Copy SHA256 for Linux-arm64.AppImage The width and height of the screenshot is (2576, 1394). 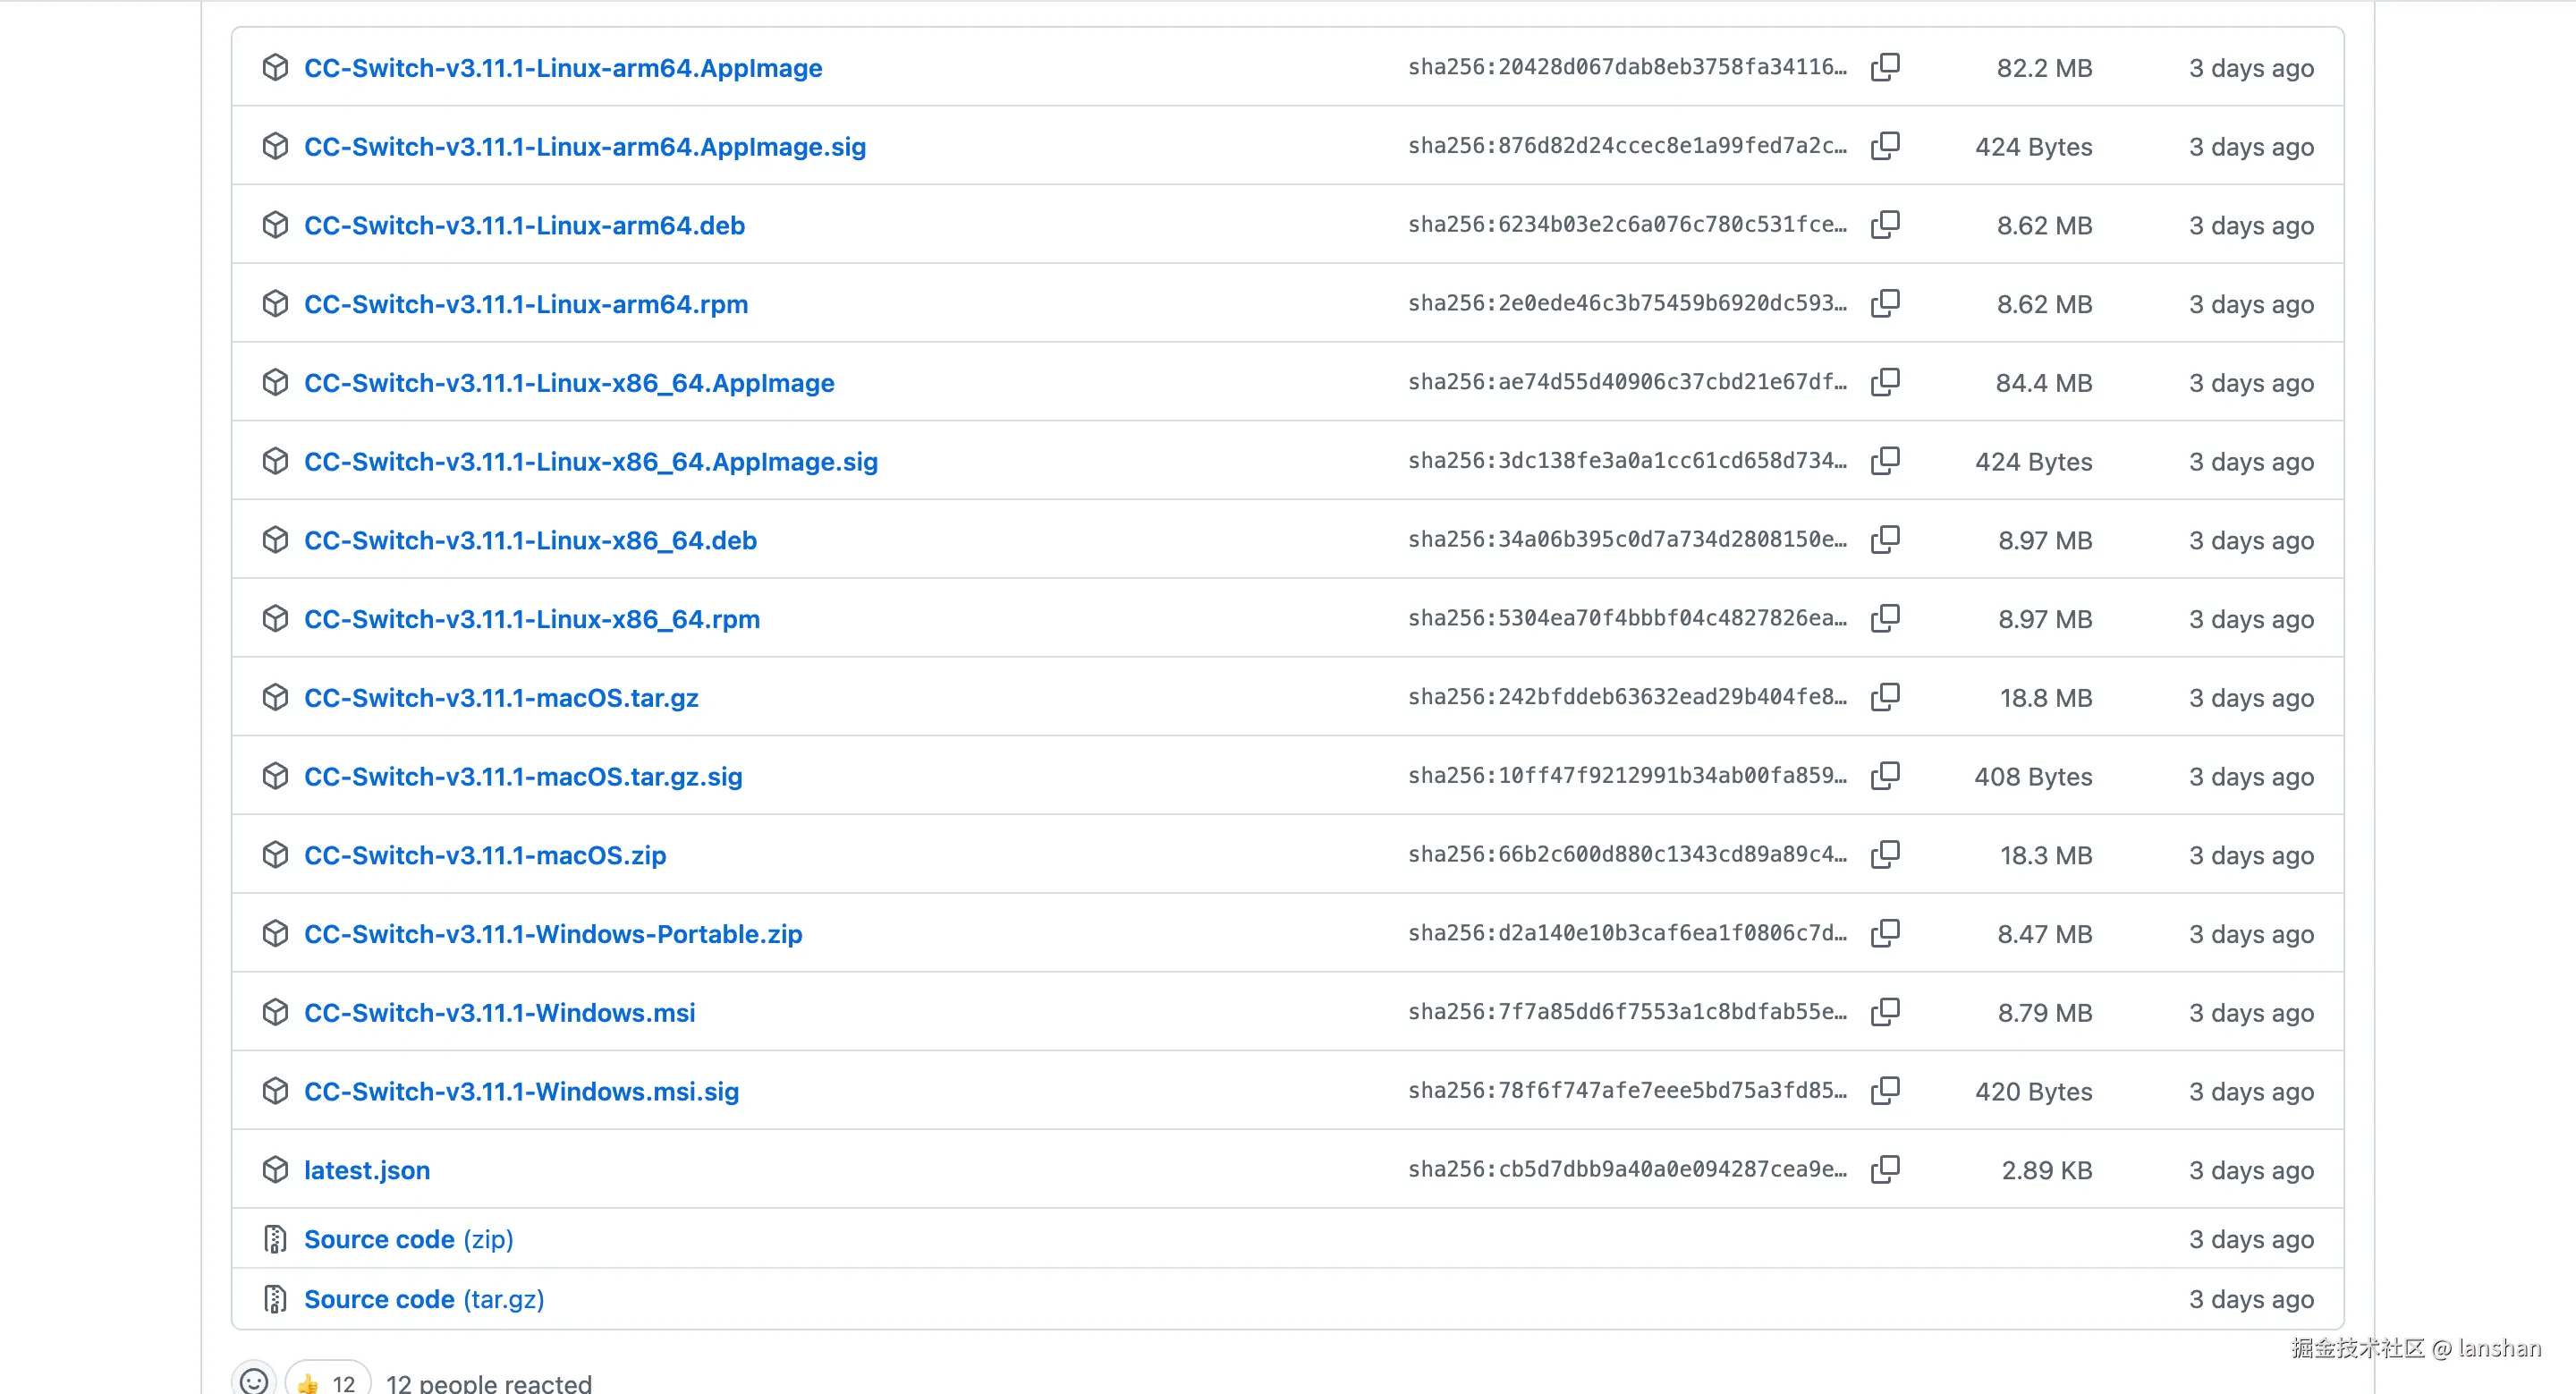coord(1885,67)
